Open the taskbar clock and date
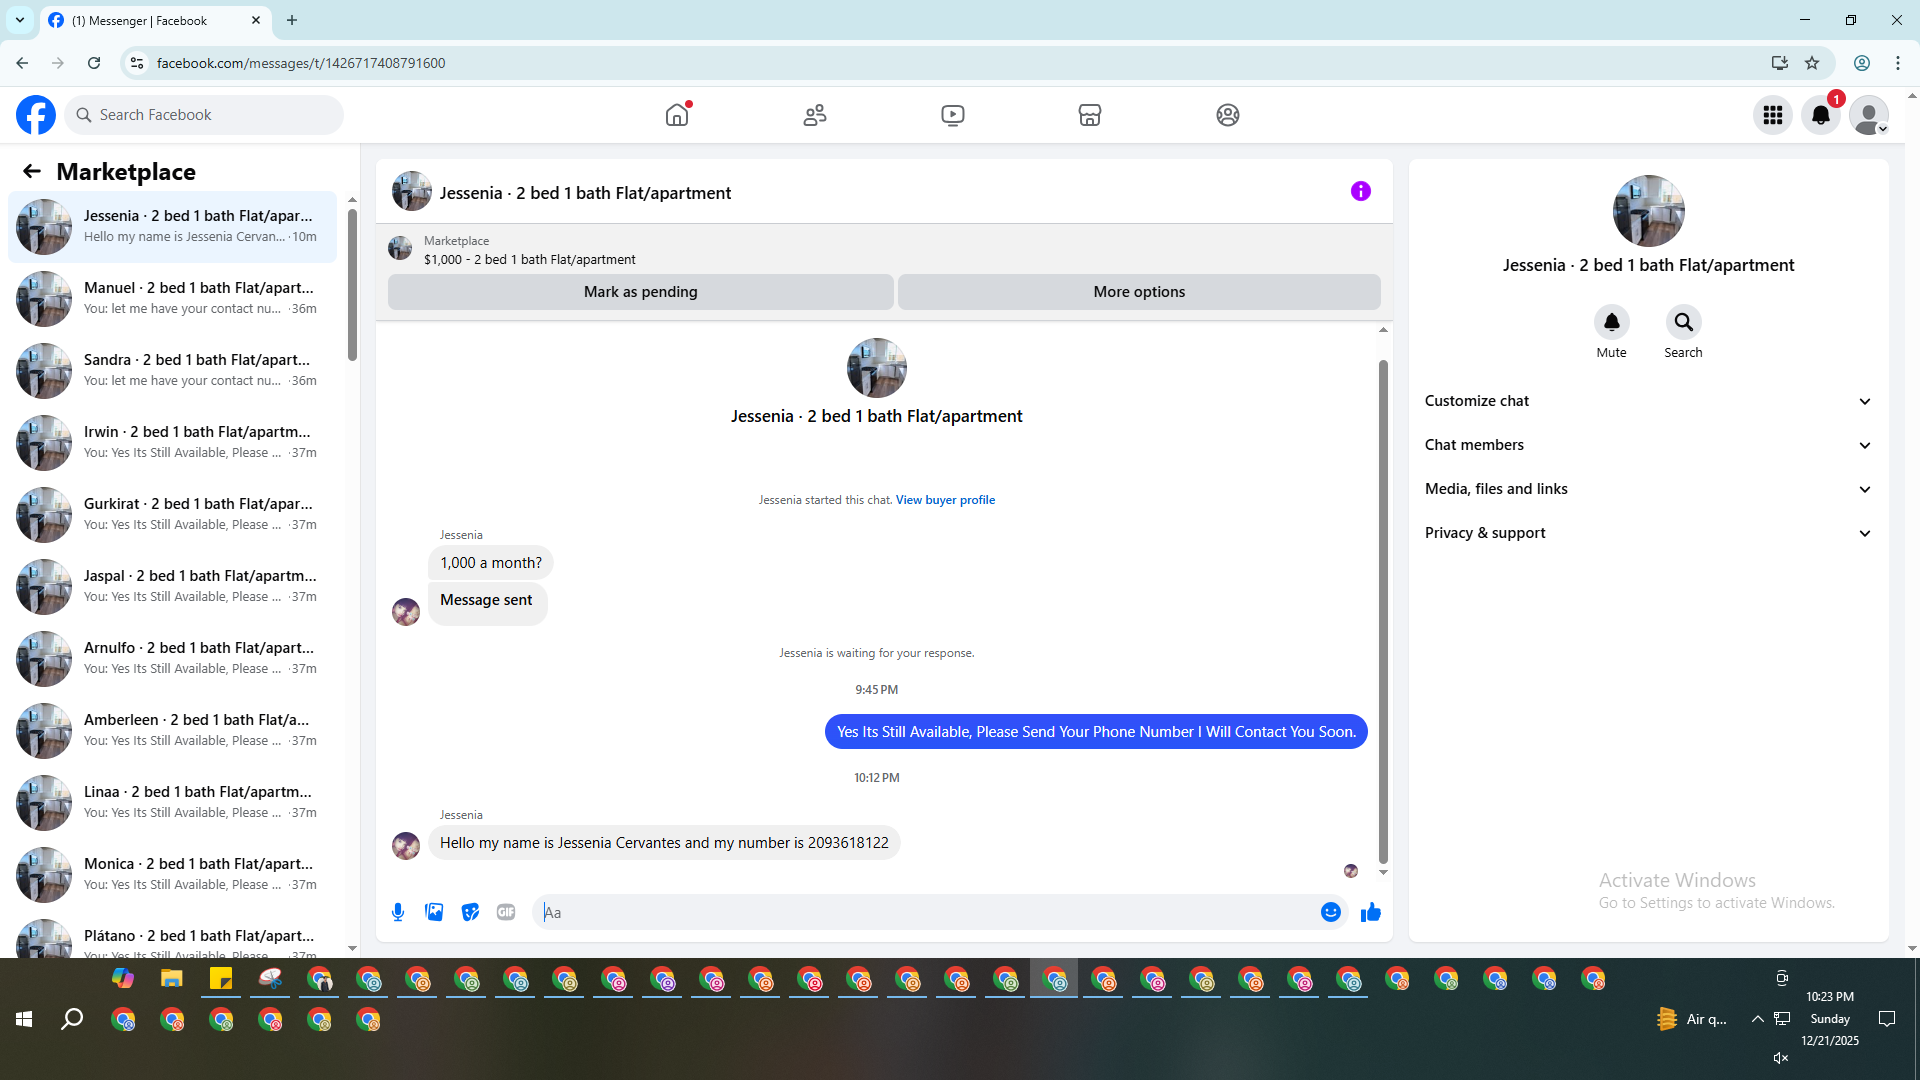 pos(1830,1019)
